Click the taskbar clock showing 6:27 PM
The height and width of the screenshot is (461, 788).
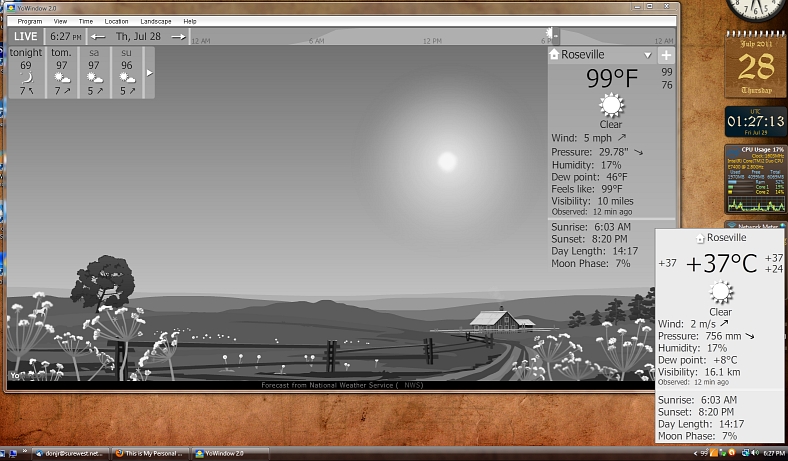774,453
